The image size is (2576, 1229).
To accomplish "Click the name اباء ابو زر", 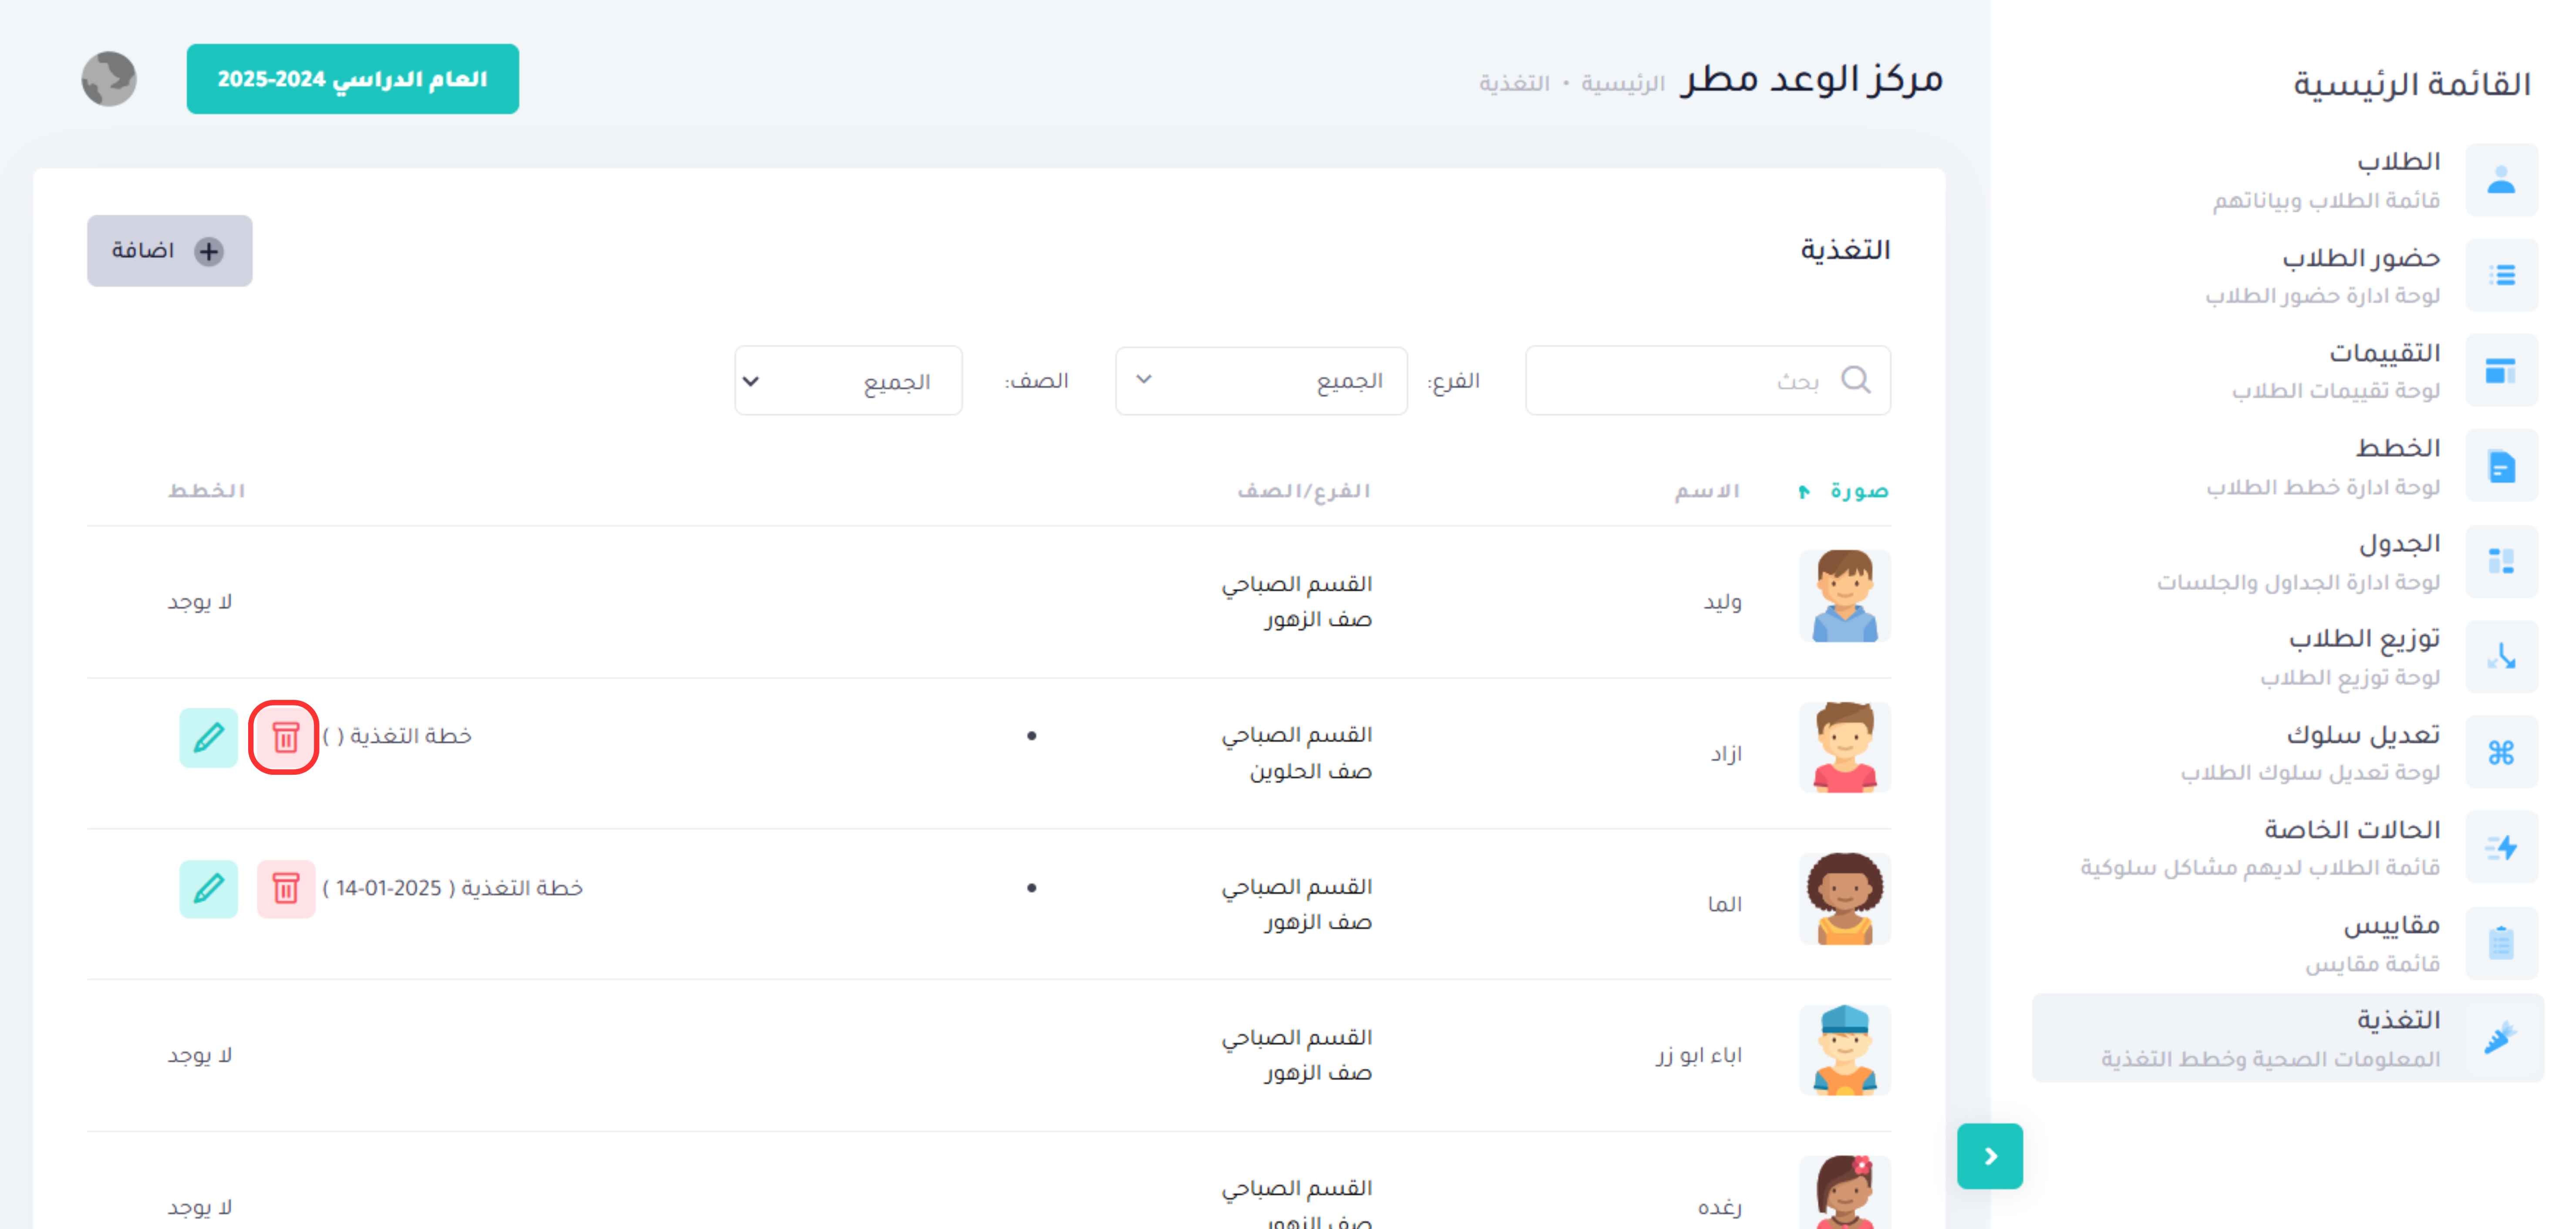I will pos(1699,1056).
